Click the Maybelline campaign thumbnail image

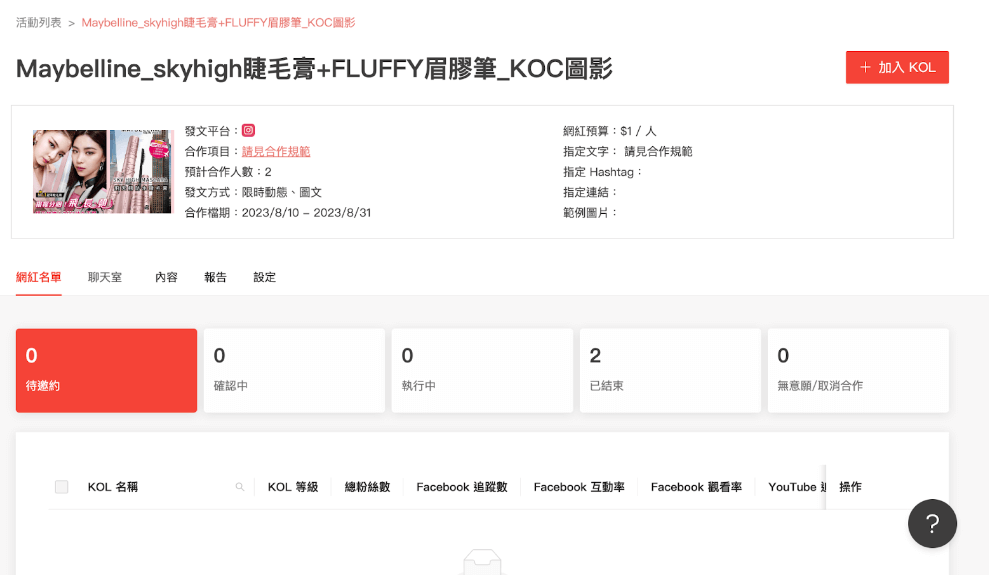coord(102,171)
